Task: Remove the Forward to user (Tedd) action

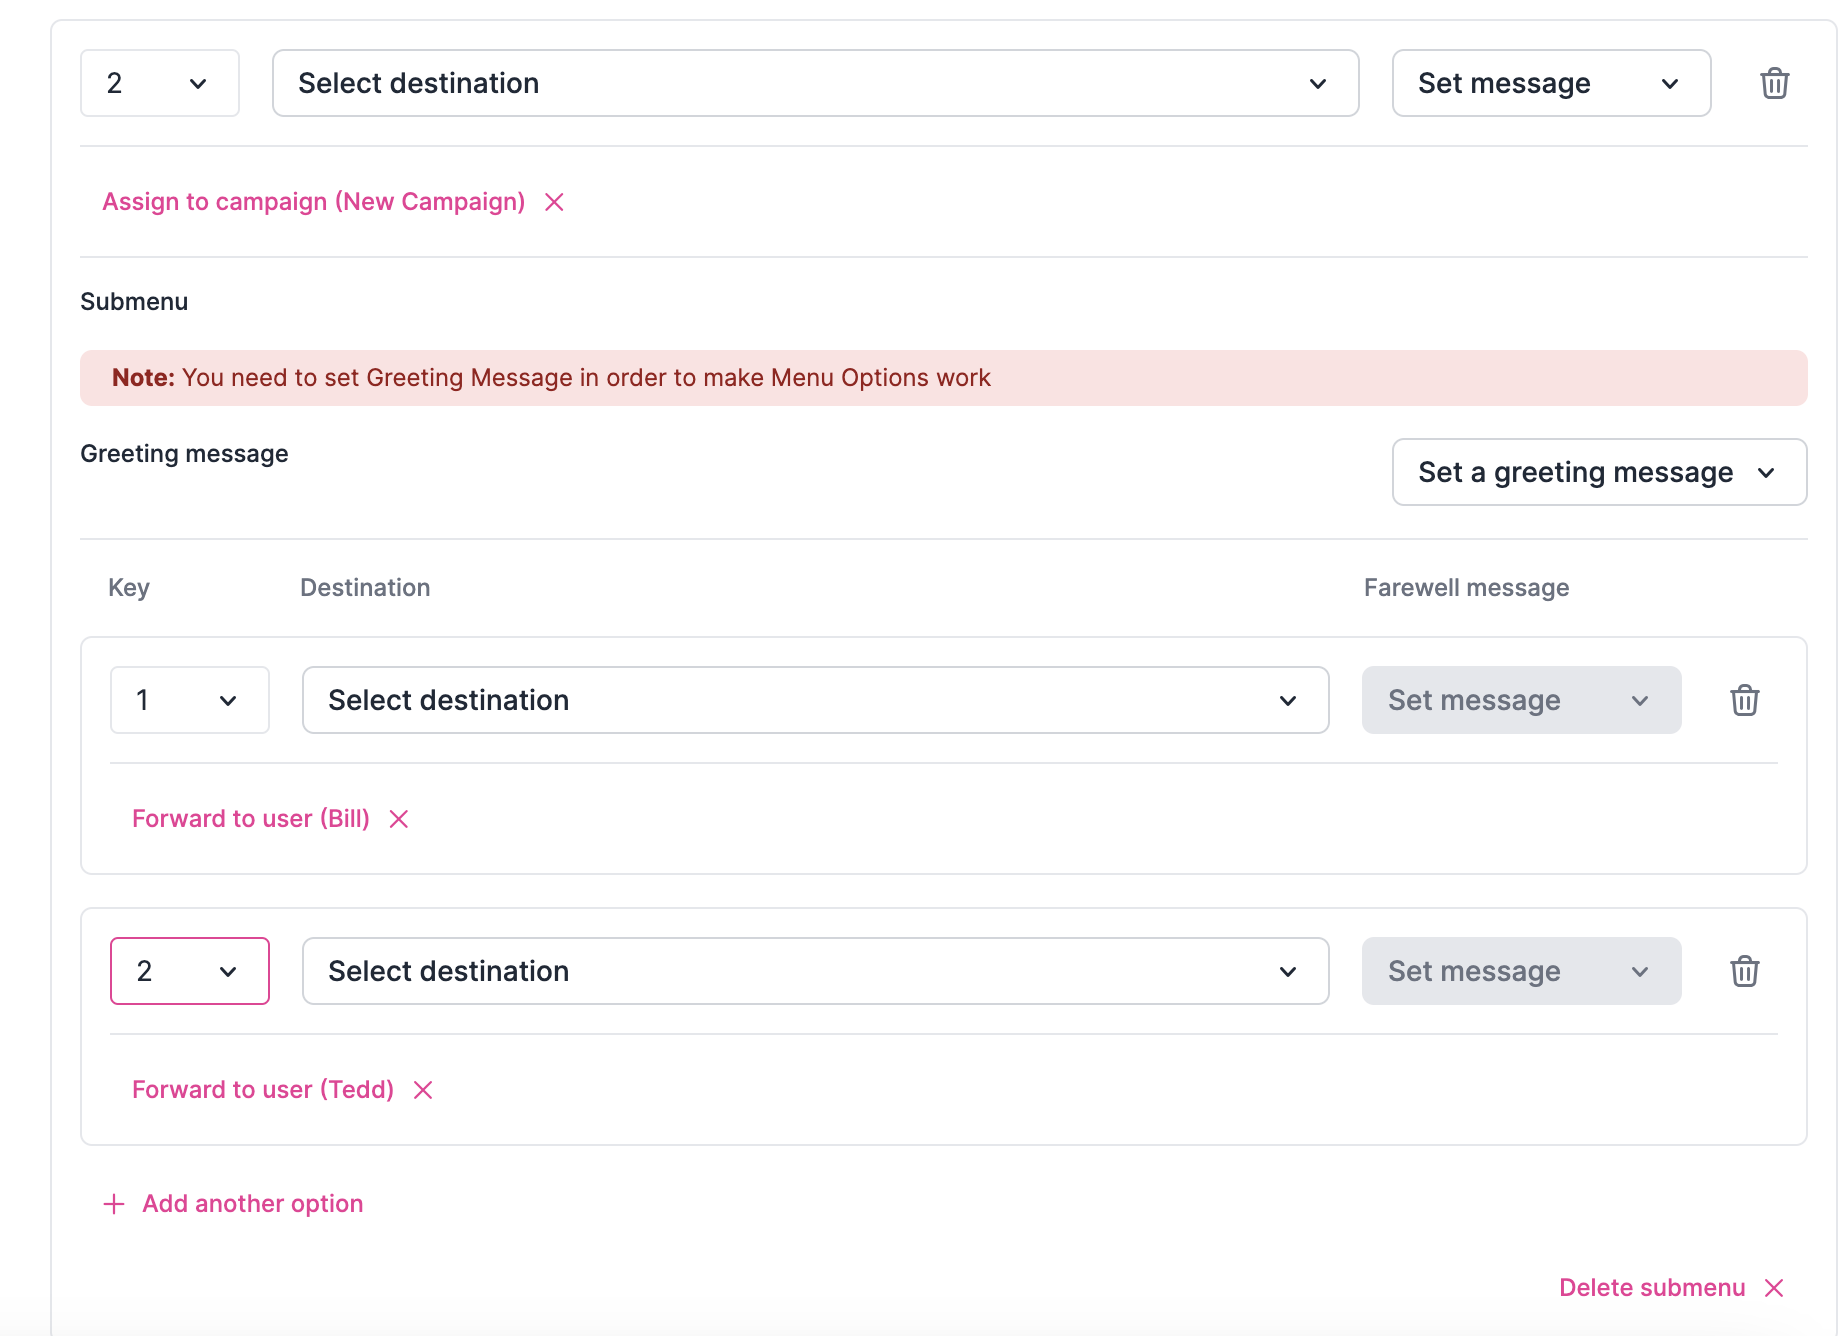Action: (422, 1089)
